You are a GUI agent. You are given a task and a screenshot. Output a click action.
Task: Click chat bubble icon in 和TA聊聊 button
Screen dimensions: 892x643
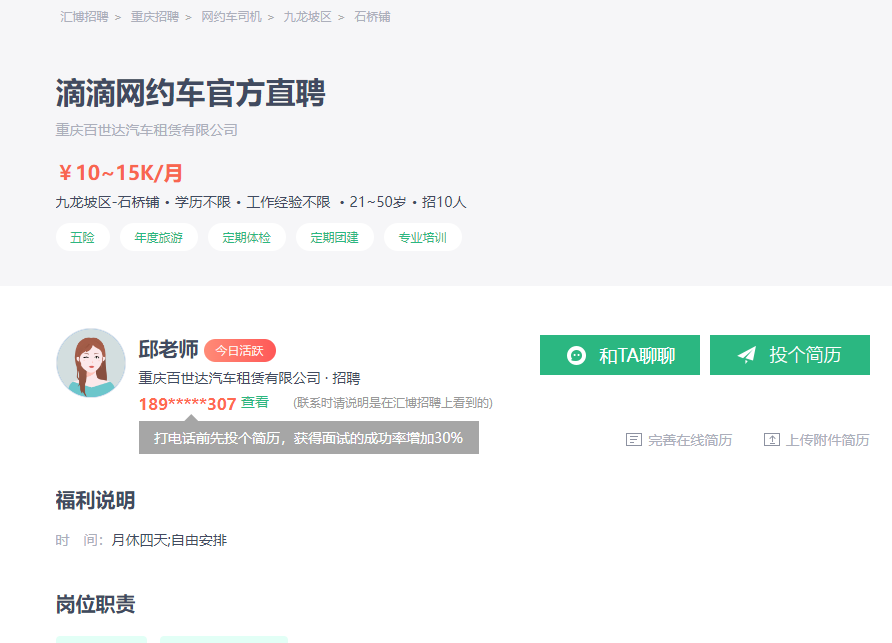(576, 356)
